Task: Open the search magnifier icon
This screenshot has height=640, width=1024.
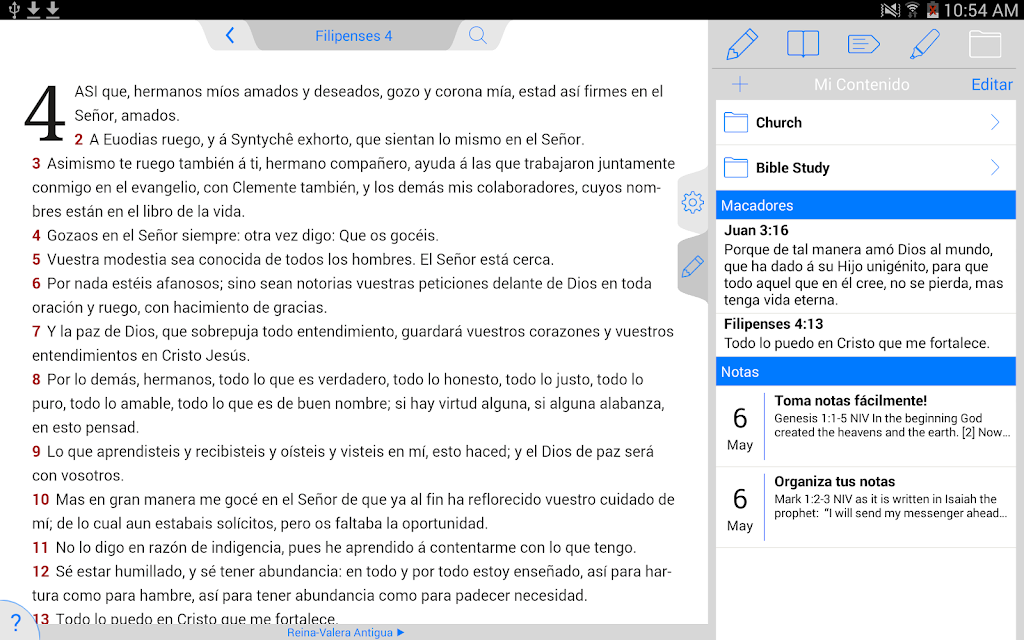Action: (478, 35)
